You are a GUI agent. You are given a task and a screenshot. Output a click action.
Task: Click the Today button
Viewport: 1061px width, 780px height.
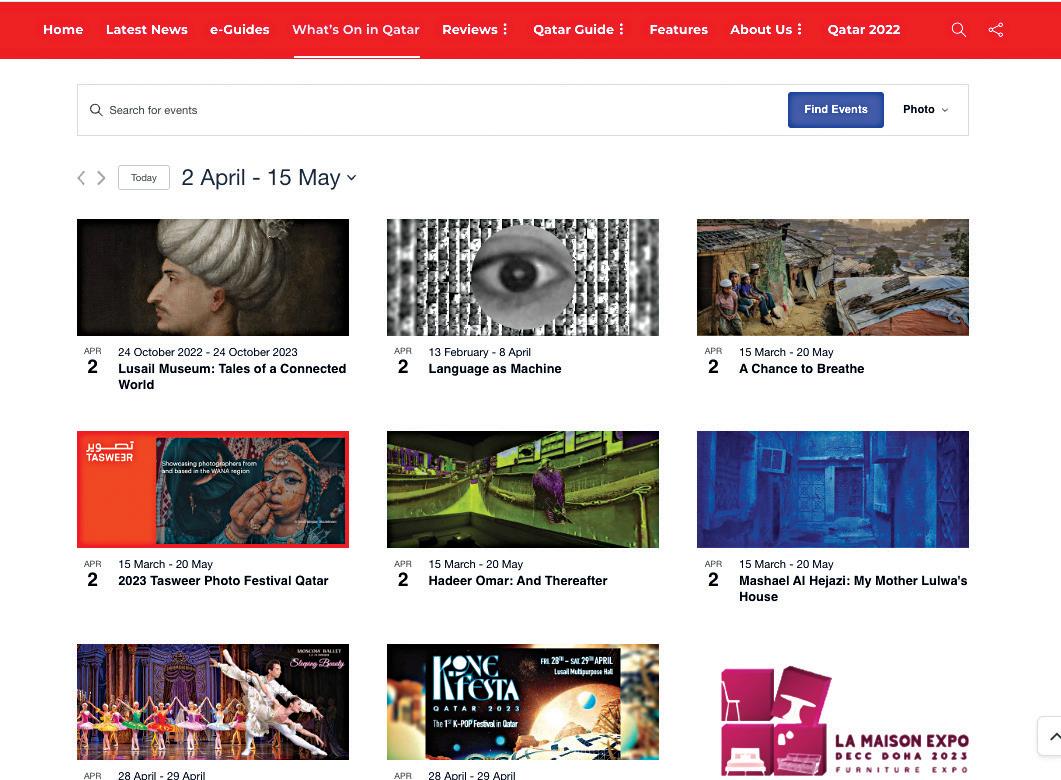[x=143, y=178]
